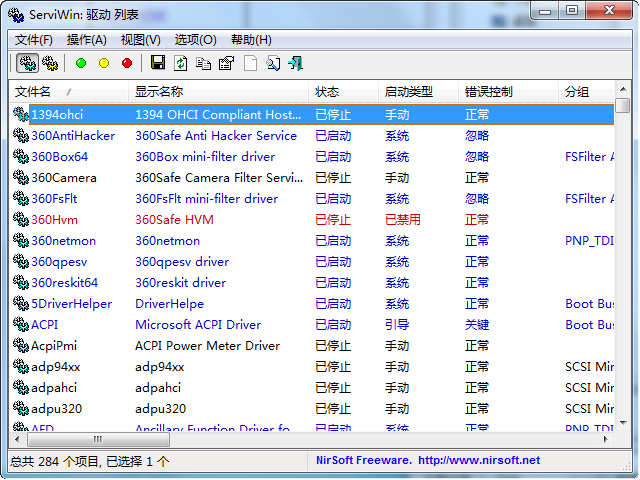
Task: Click the green start service button
Action: [x=81, y=63]
